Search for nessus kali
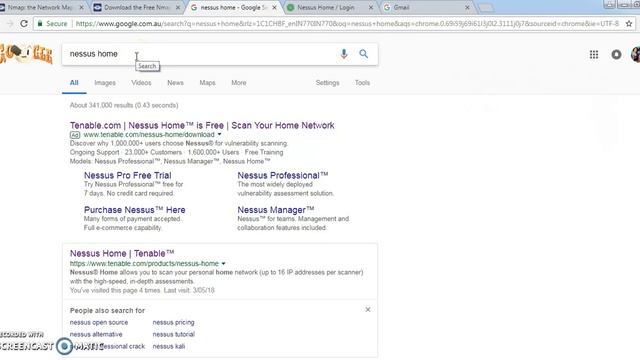640x360 pixels. click(169, 347)
